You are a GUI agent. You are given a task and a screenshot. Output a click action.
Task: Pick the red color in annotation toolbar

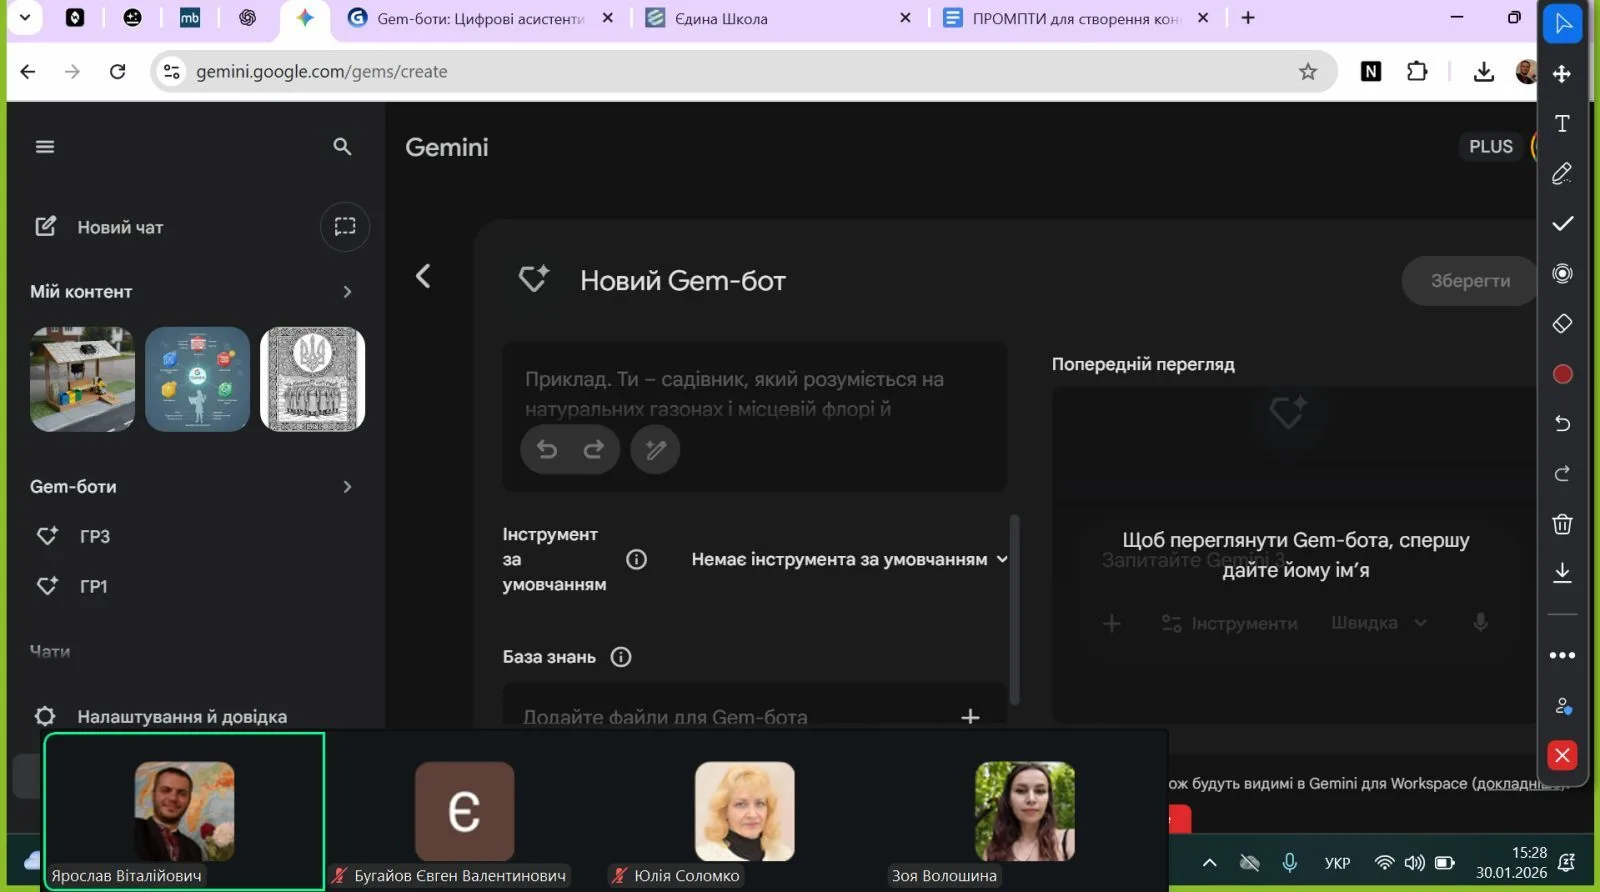(x=1562, y=374)
